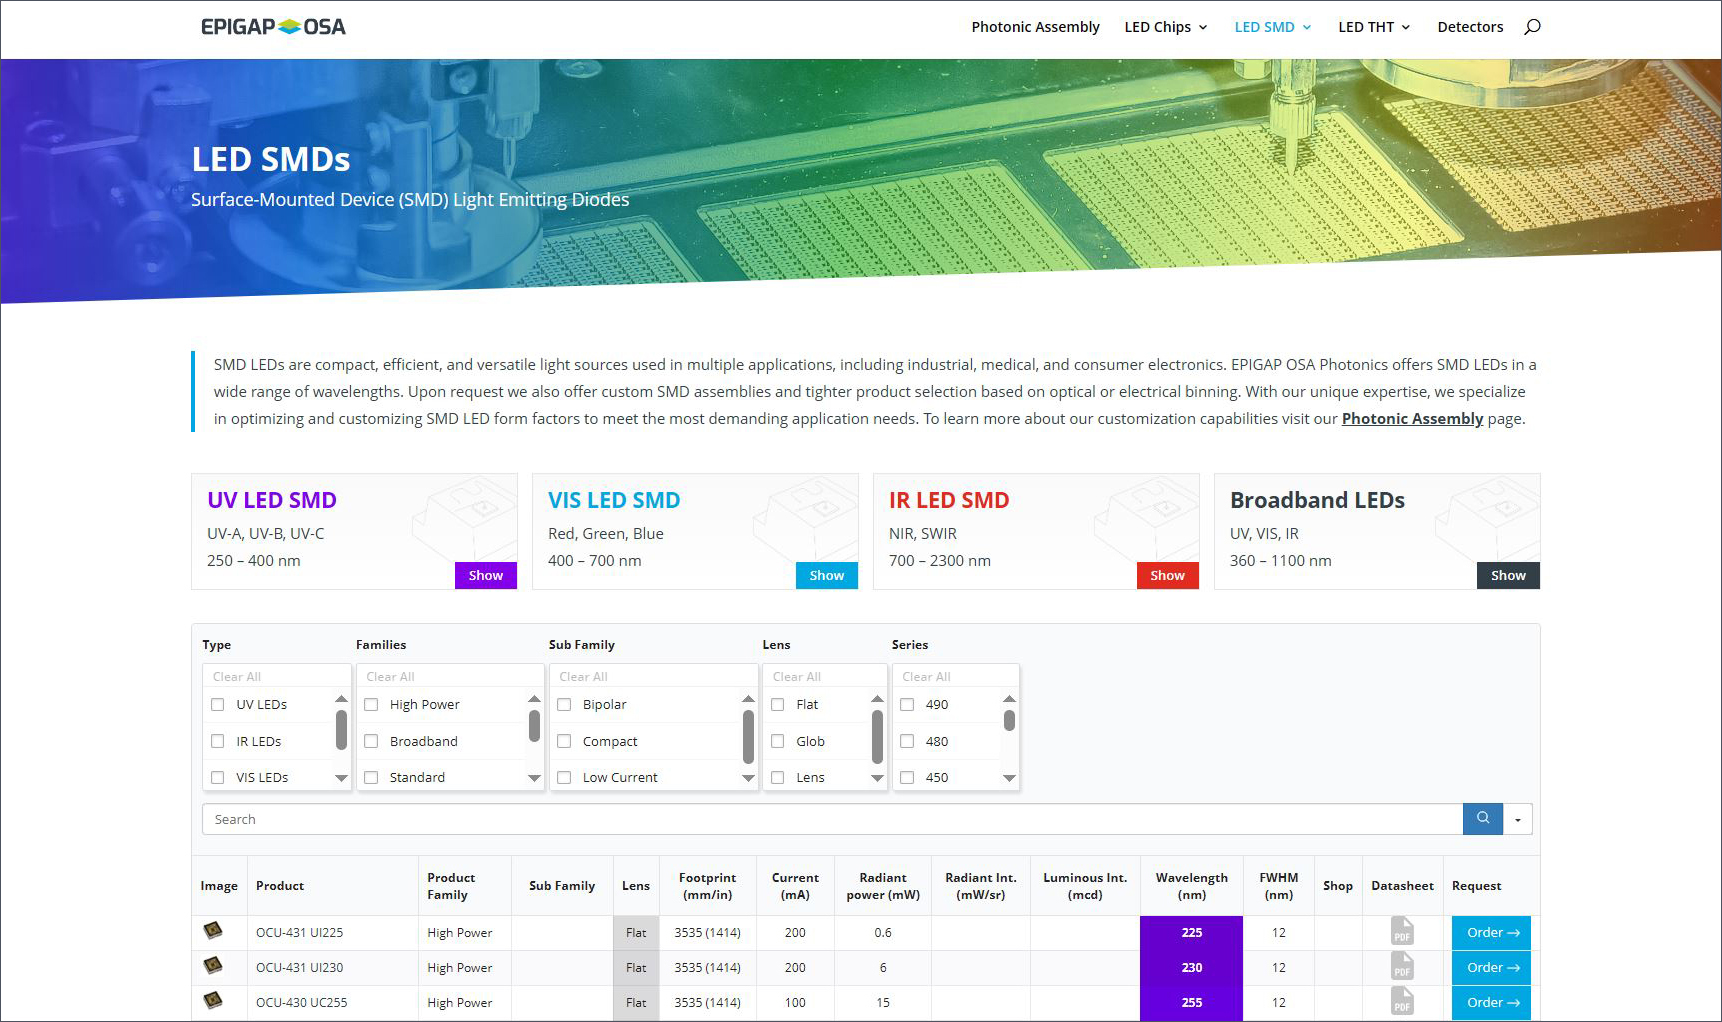Click OCU-431 UI225 product thumbnail image

coord(213,931)
